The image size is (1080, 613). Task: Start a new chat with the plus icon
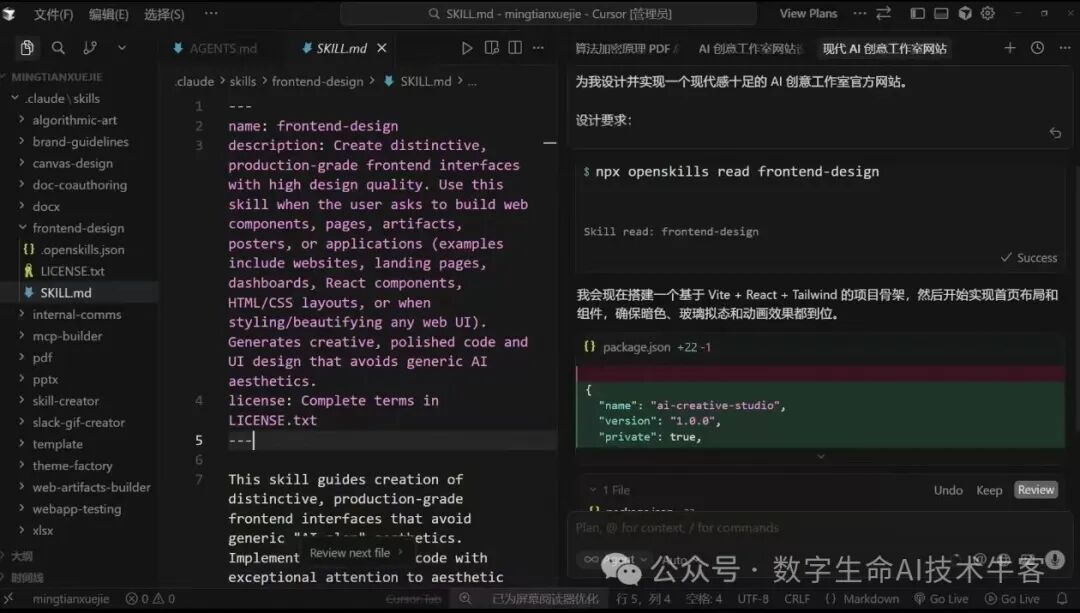[x=1009, y=47]
